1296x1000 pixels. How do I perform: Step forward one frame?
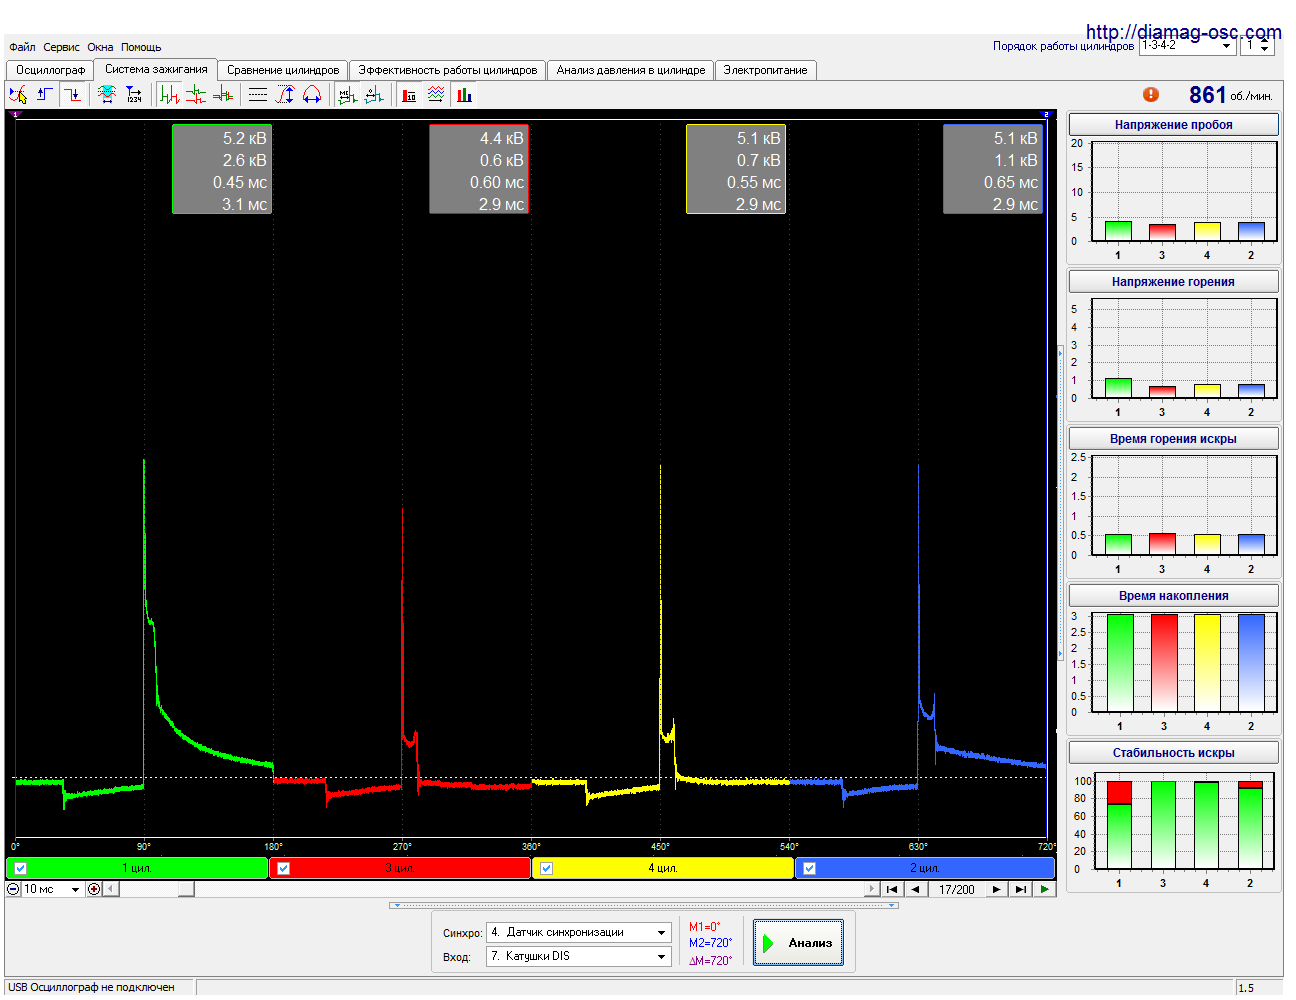pos(997,889)
